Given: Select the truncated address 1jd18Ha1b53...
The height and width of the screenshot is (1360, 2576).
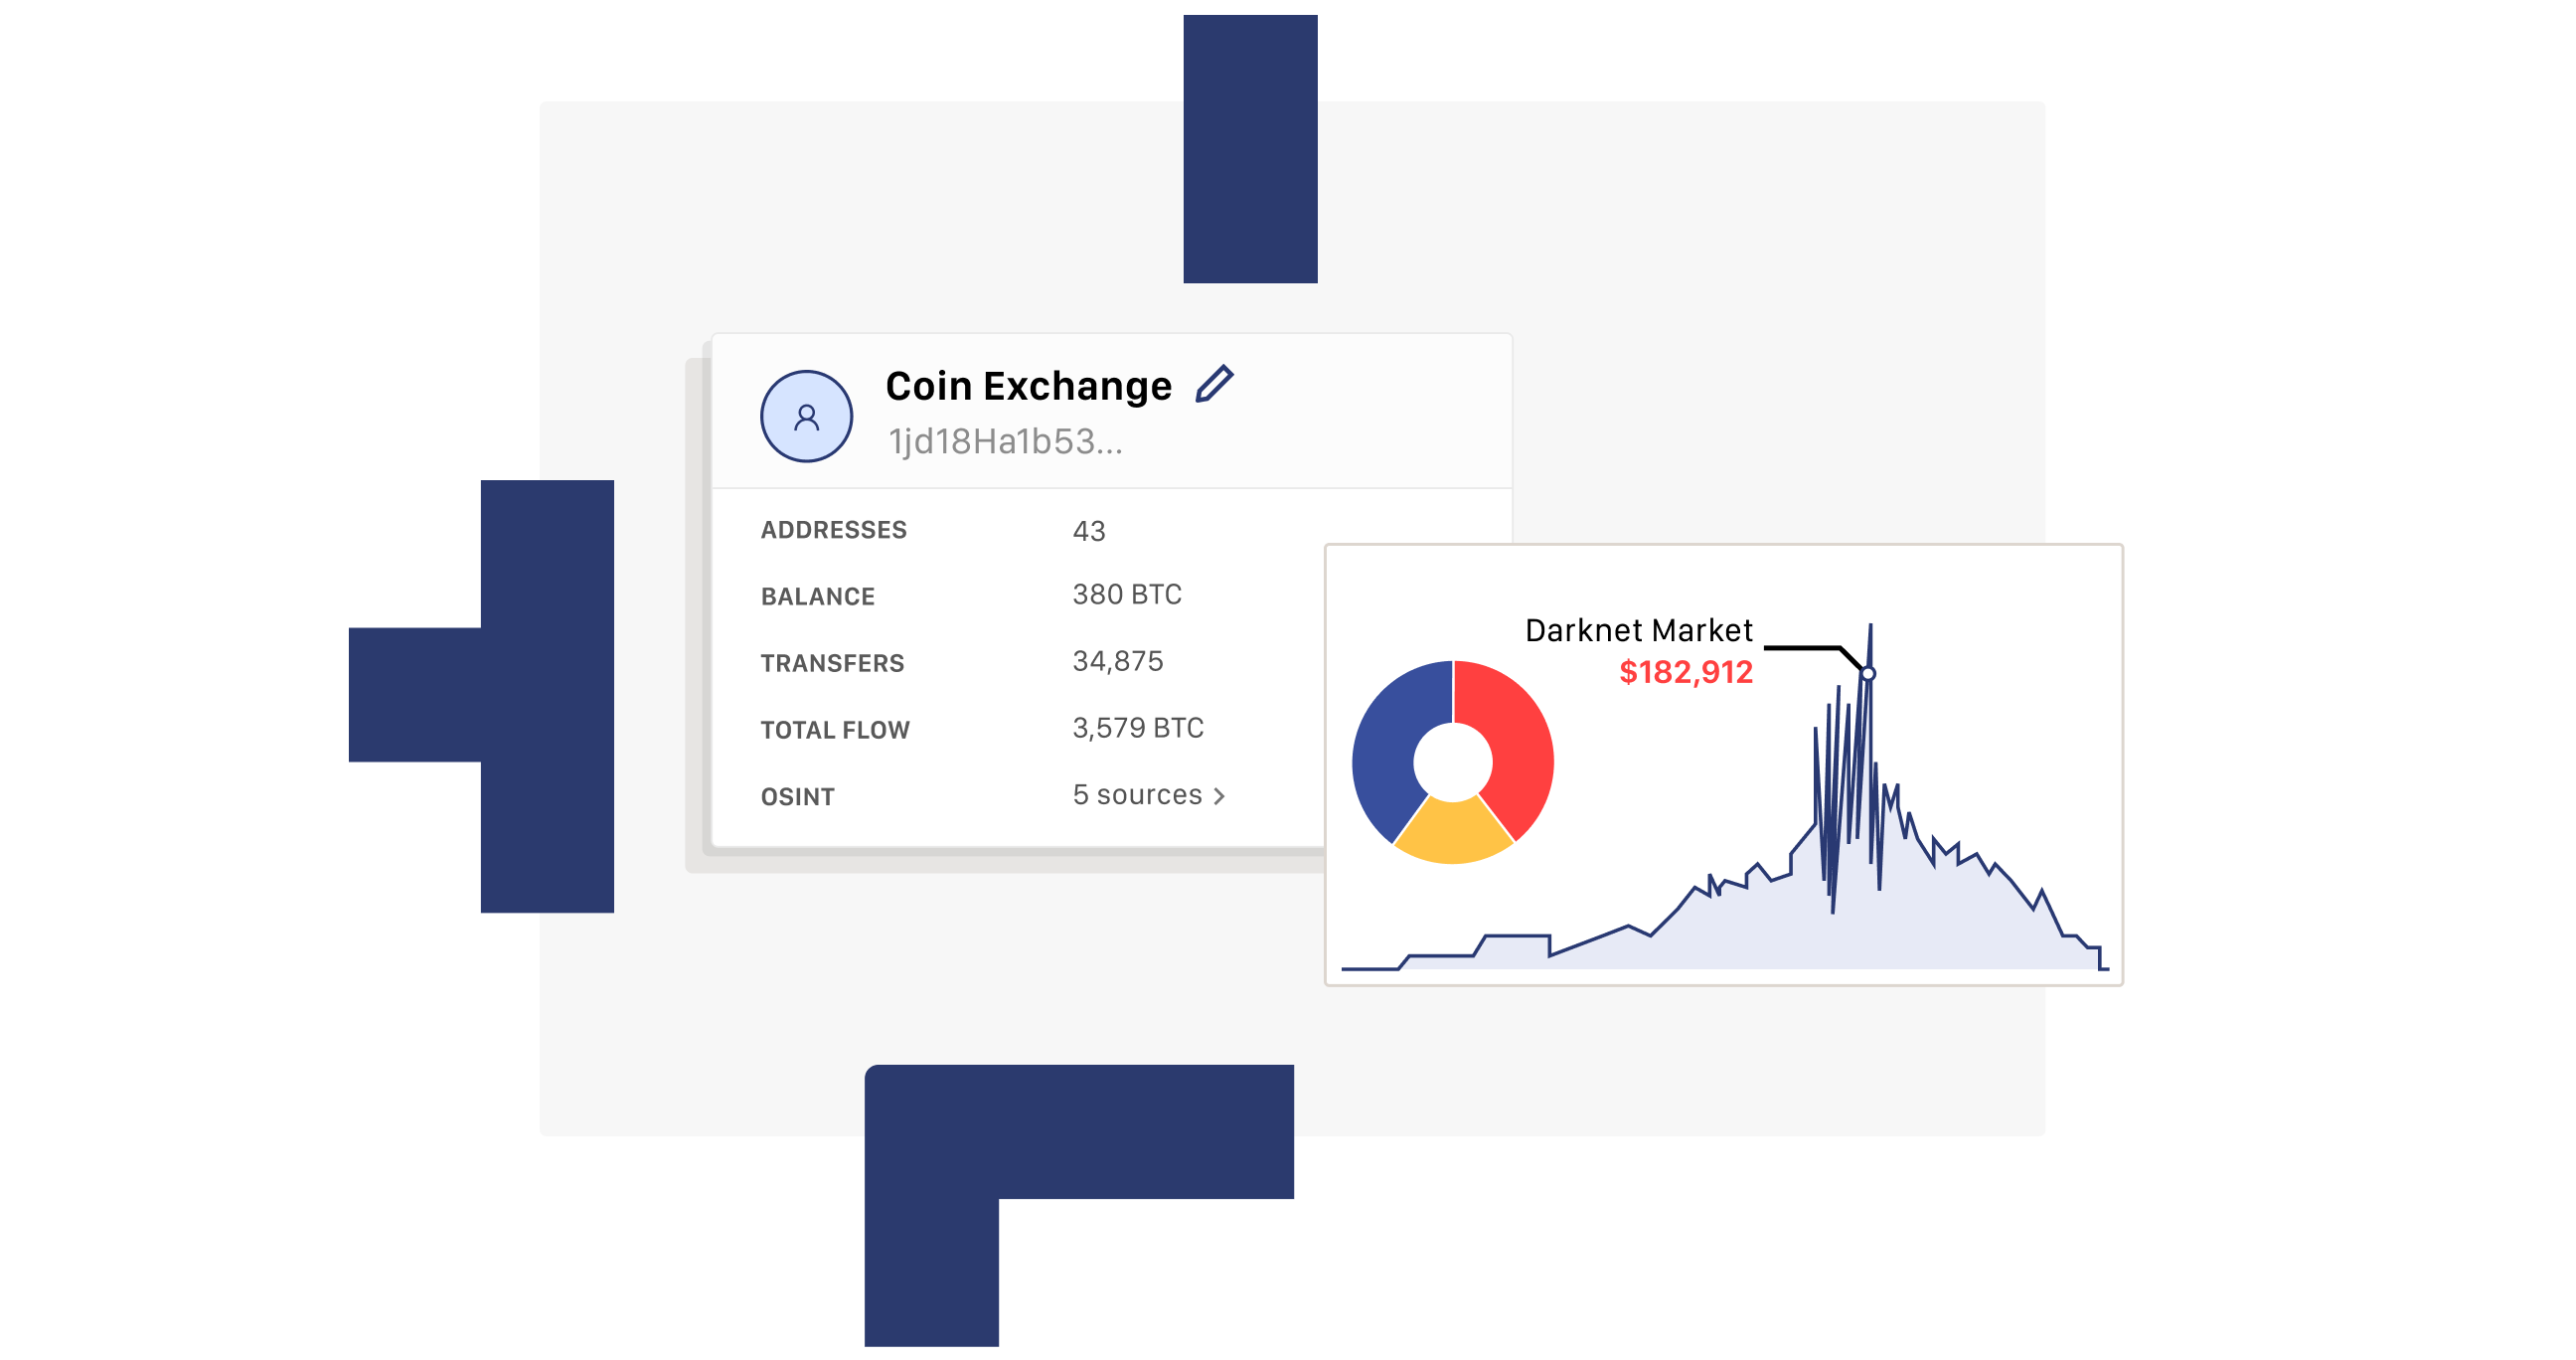Looking at the screenshot, I should point(1005,441).
